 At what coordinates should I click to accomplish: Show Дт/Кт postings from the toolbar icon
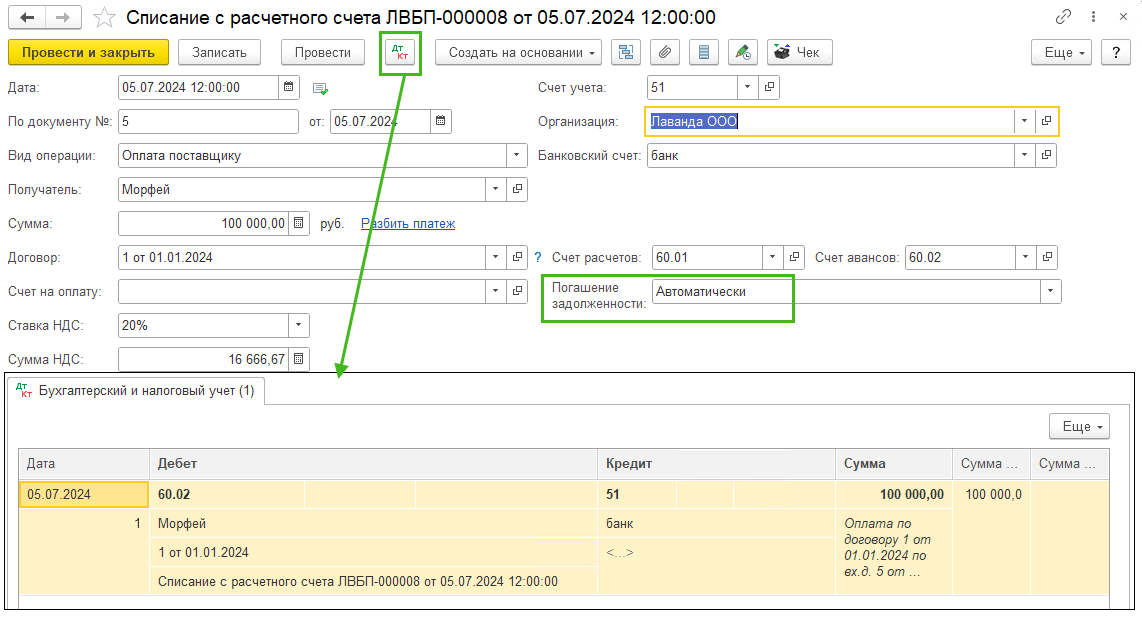pos(400,52)
